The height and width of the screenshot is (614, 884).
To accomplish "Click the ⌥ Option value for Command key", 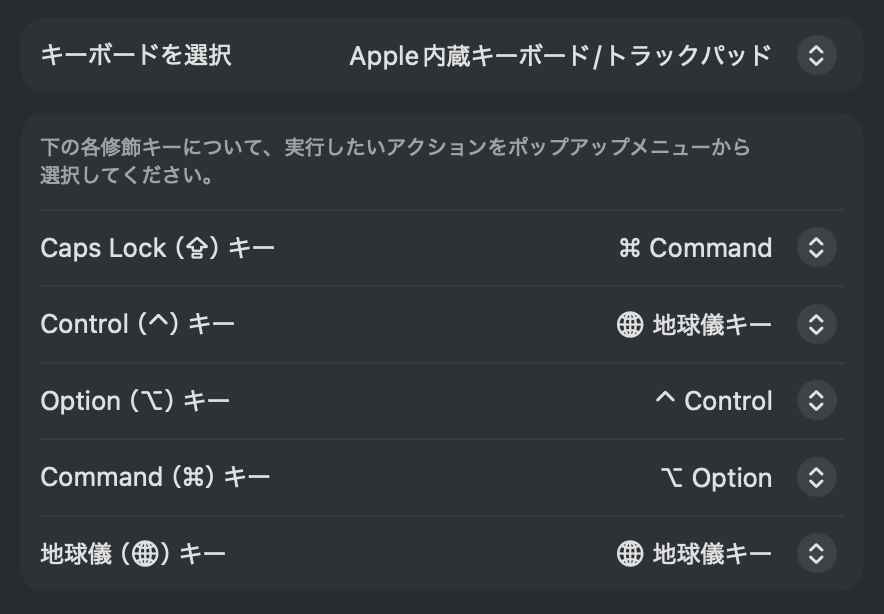I will coord(716,478).
